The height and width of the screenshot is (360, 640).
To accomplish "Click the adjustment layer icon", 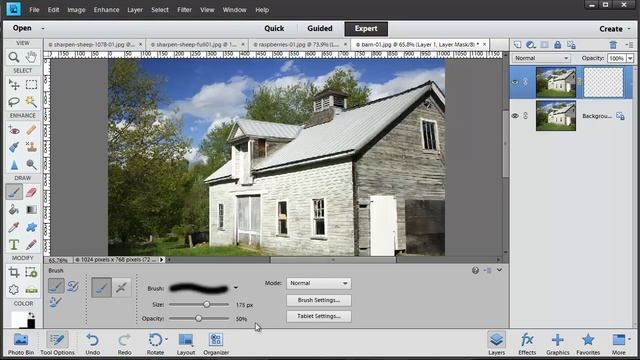I will click(x=531, y=44).
